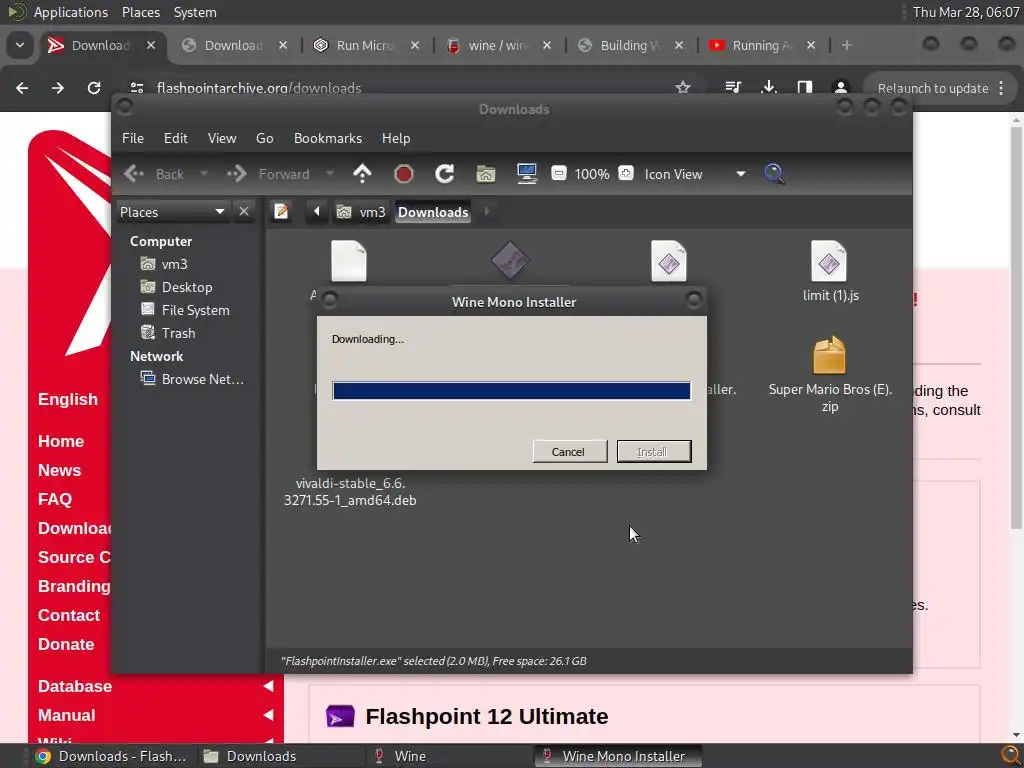
Task: Click the Downloads path breadcrumb
Action: point(432,212)
